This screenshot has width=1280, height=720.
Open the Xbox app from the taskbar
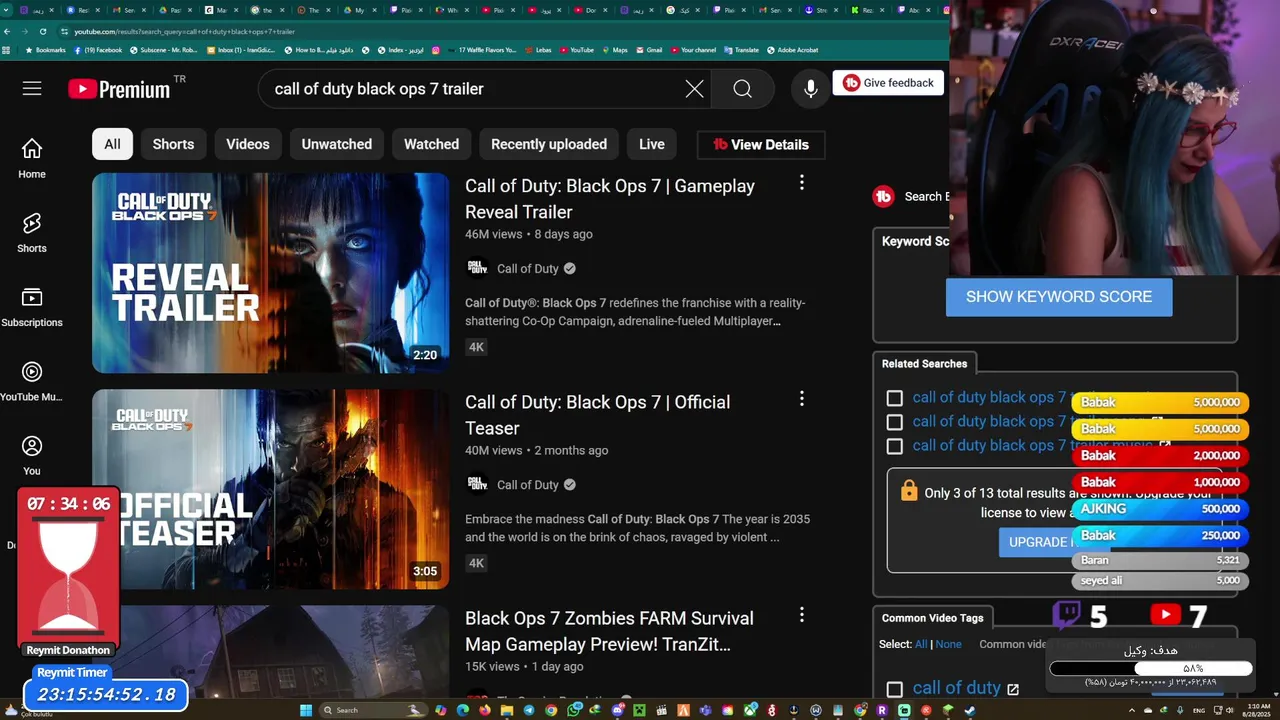click(750, 710)
